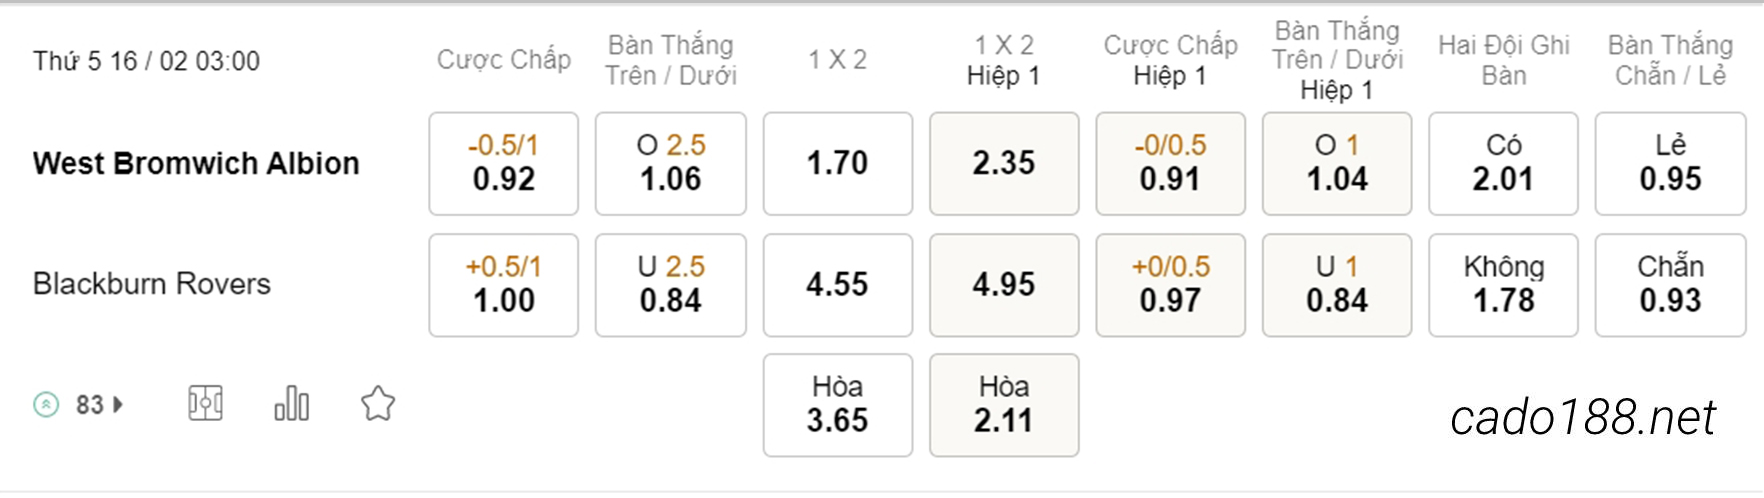Mark match as favorite with star icon
The height and width of the screenshot is (498, 1764).
[378, 404]
